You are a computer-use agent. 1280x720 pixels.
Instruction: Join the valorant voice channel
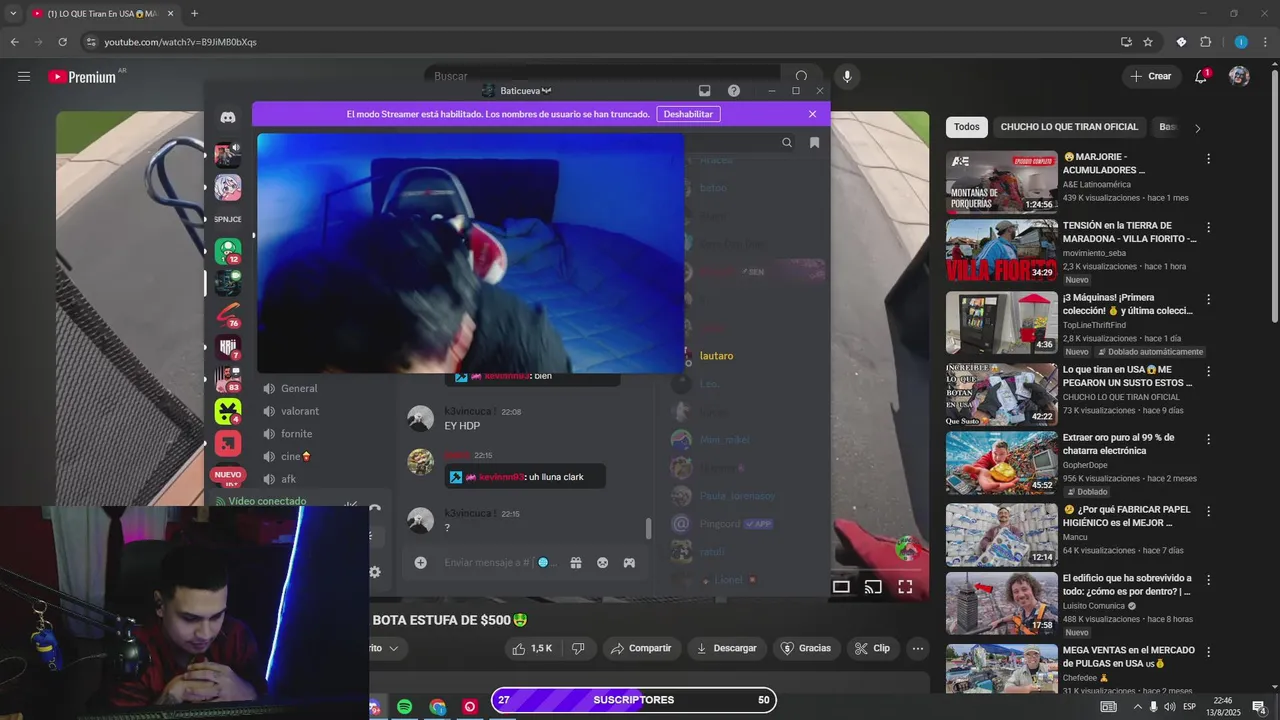(299, 411)
